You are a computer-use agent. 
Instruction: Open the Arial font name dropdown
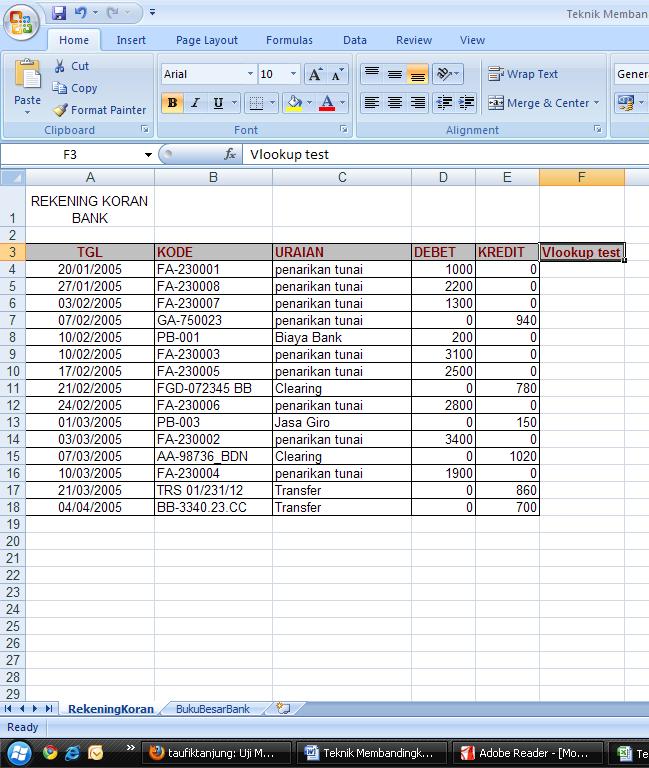(x=250, y=74)
